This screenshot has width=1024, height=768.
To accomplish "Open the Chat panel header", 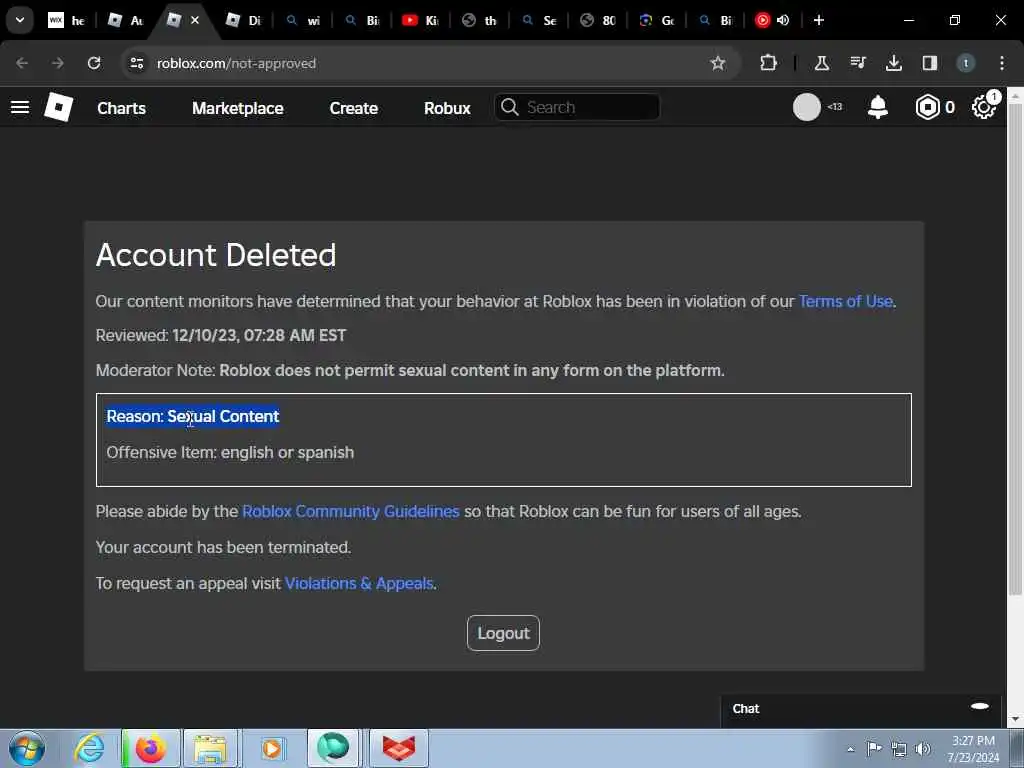I will 861,709.
